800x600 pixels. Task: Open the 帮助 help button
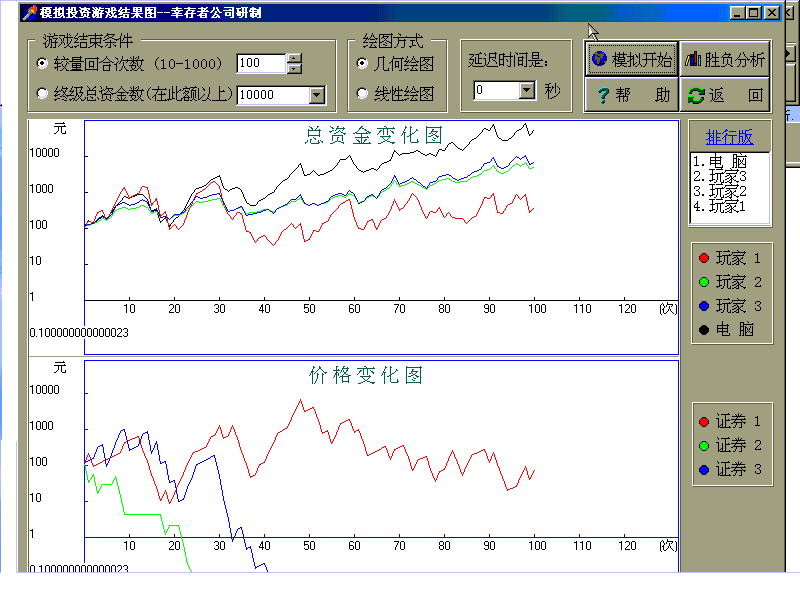pos(632,95)
